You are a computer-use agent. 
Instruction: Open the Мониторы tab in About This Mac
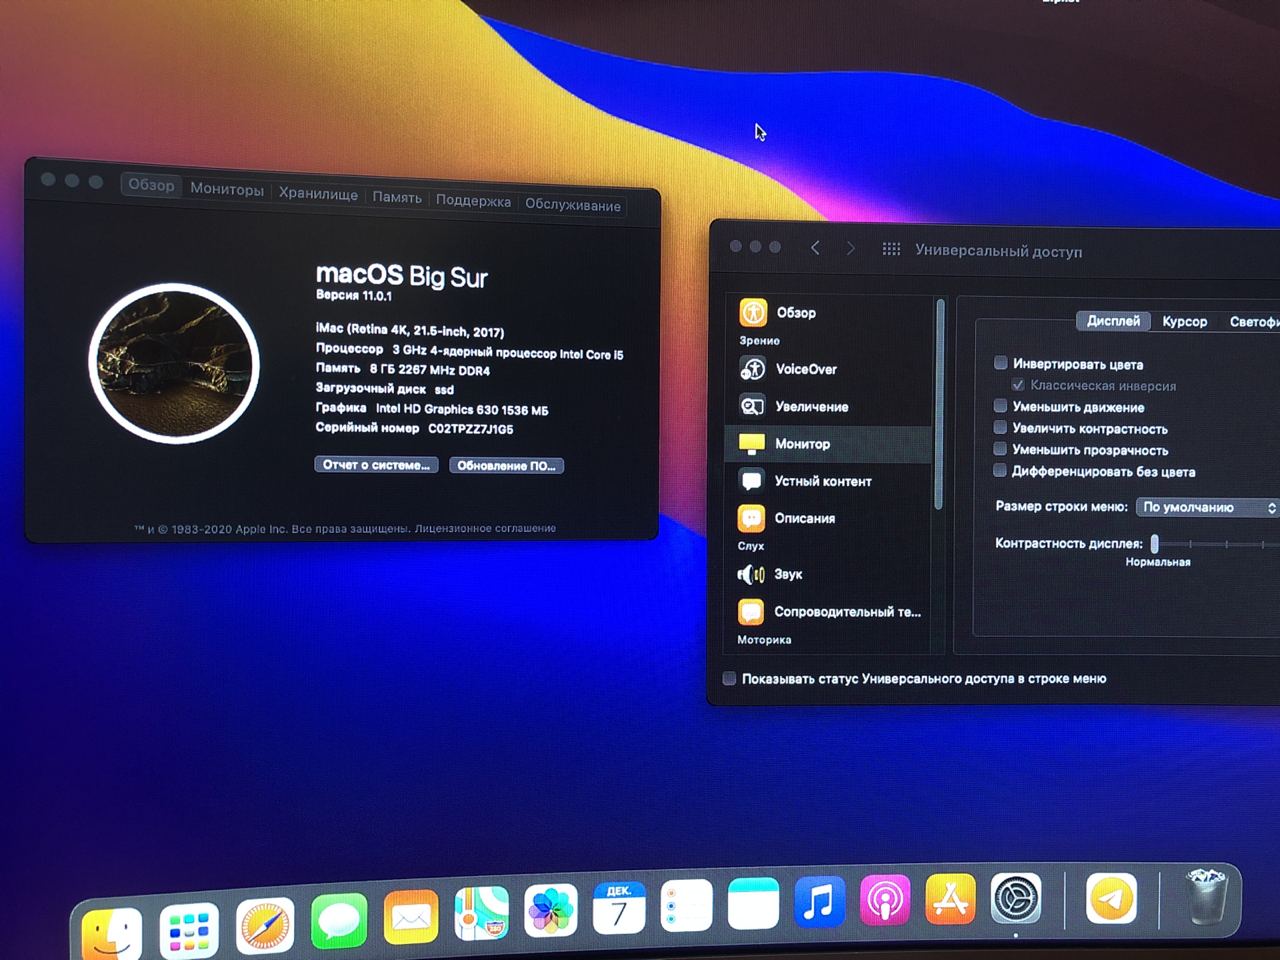(x=227, y=189)
